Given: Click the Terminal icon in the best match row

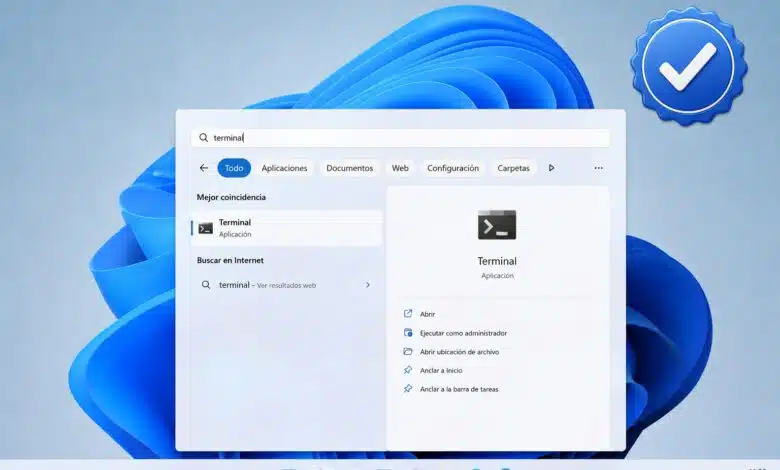Looking at the screenshot, I should pyautogui.click(x=205, y=228).
